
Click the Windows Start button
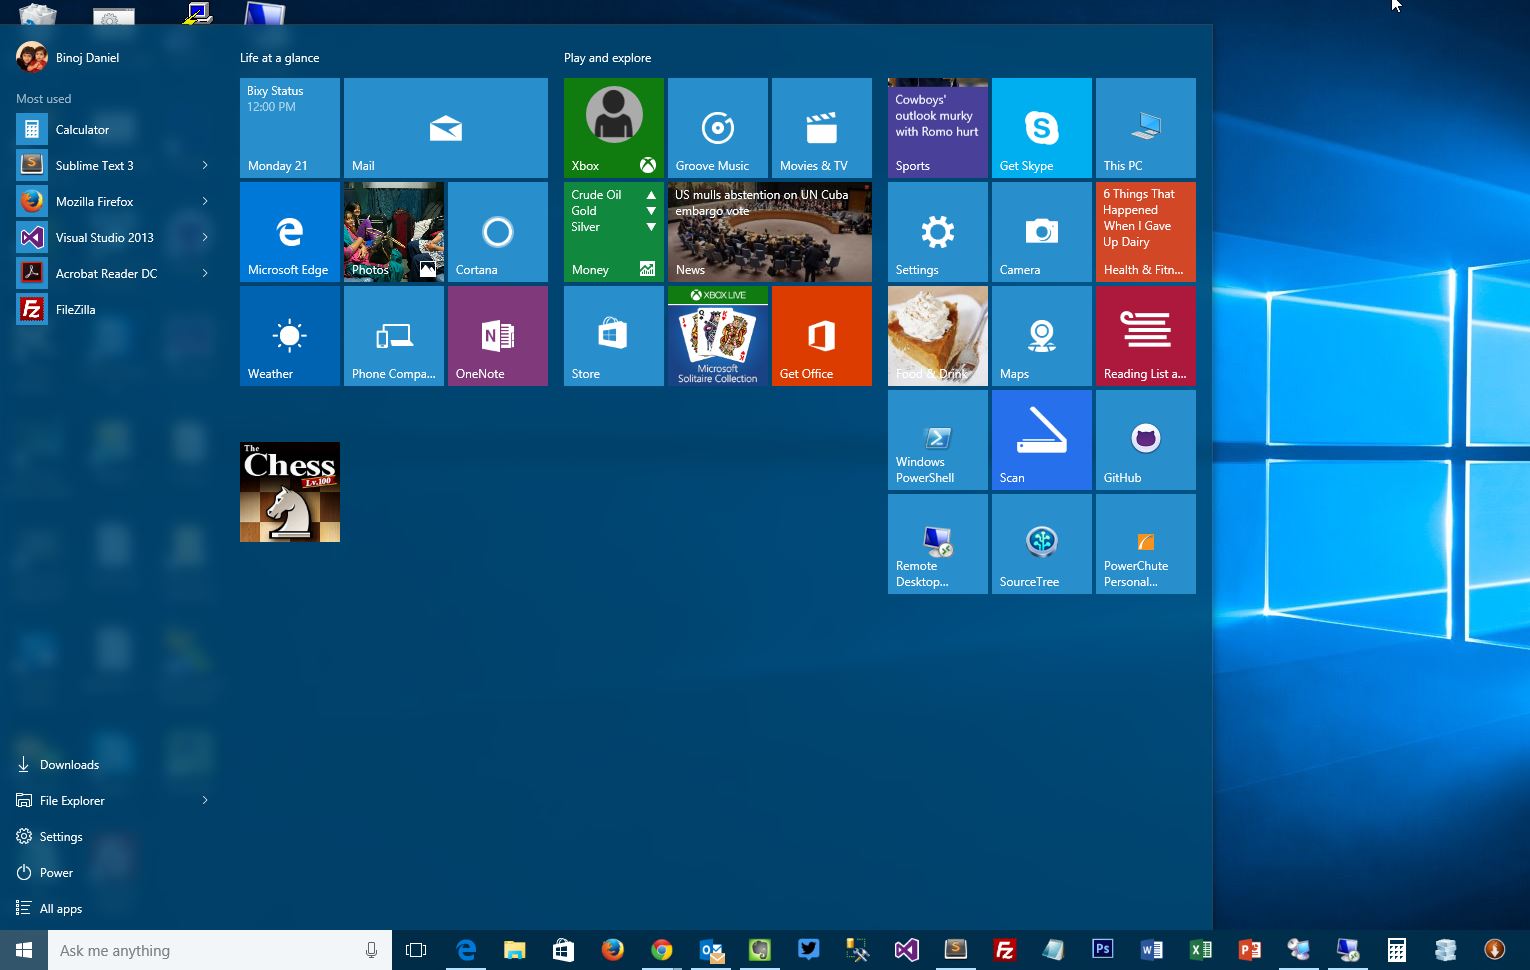(x=24, y=950)
